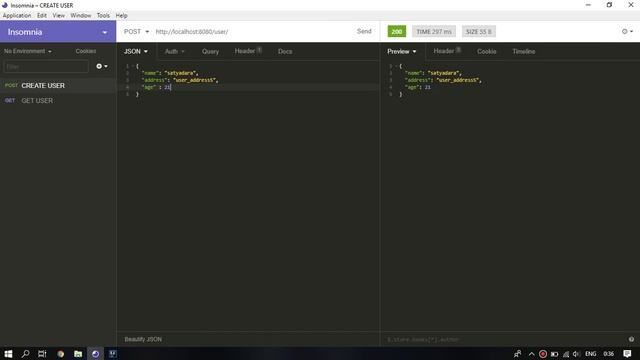Viewport: 640px width, 360px height.
Task: Change the JSON body type dropdown
Action: coord(136,51)
